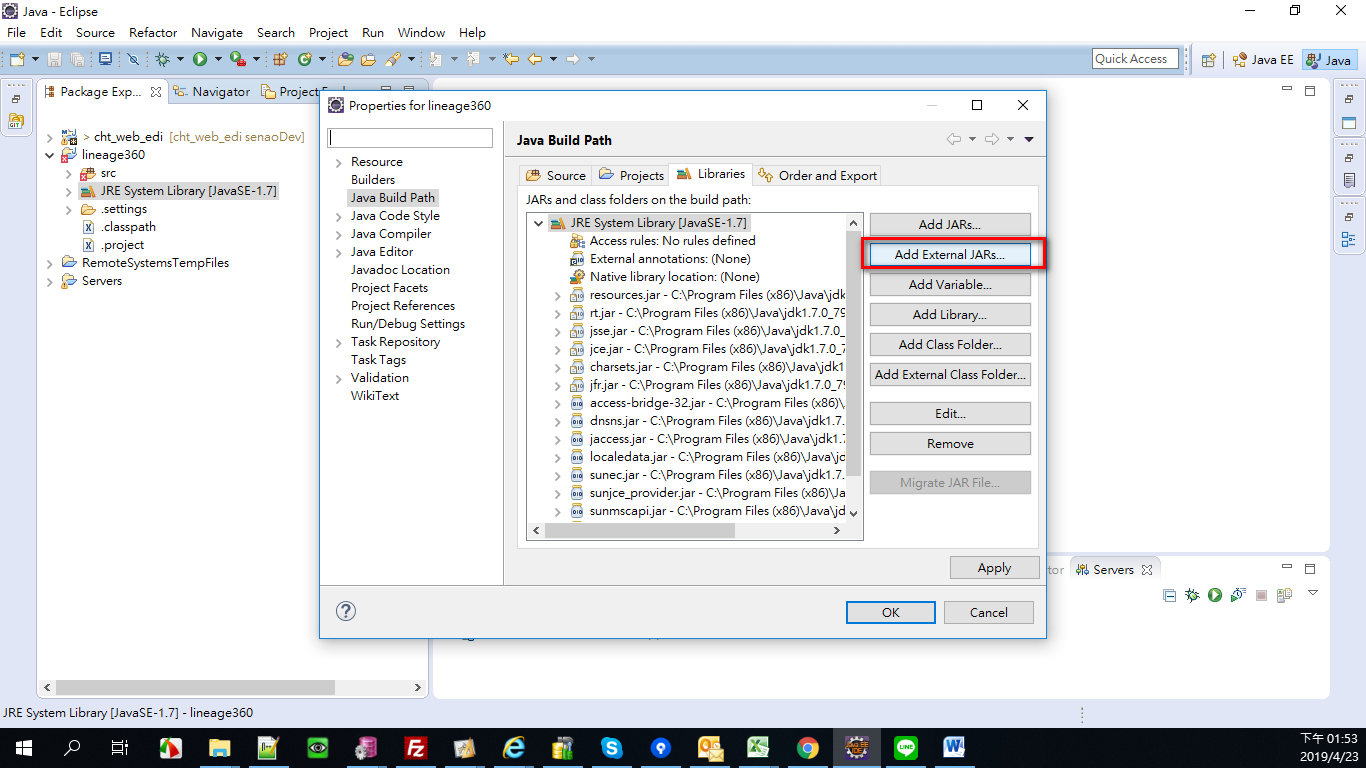Click the Windows Start button
1366x768 pixels.
pos(24,747)
